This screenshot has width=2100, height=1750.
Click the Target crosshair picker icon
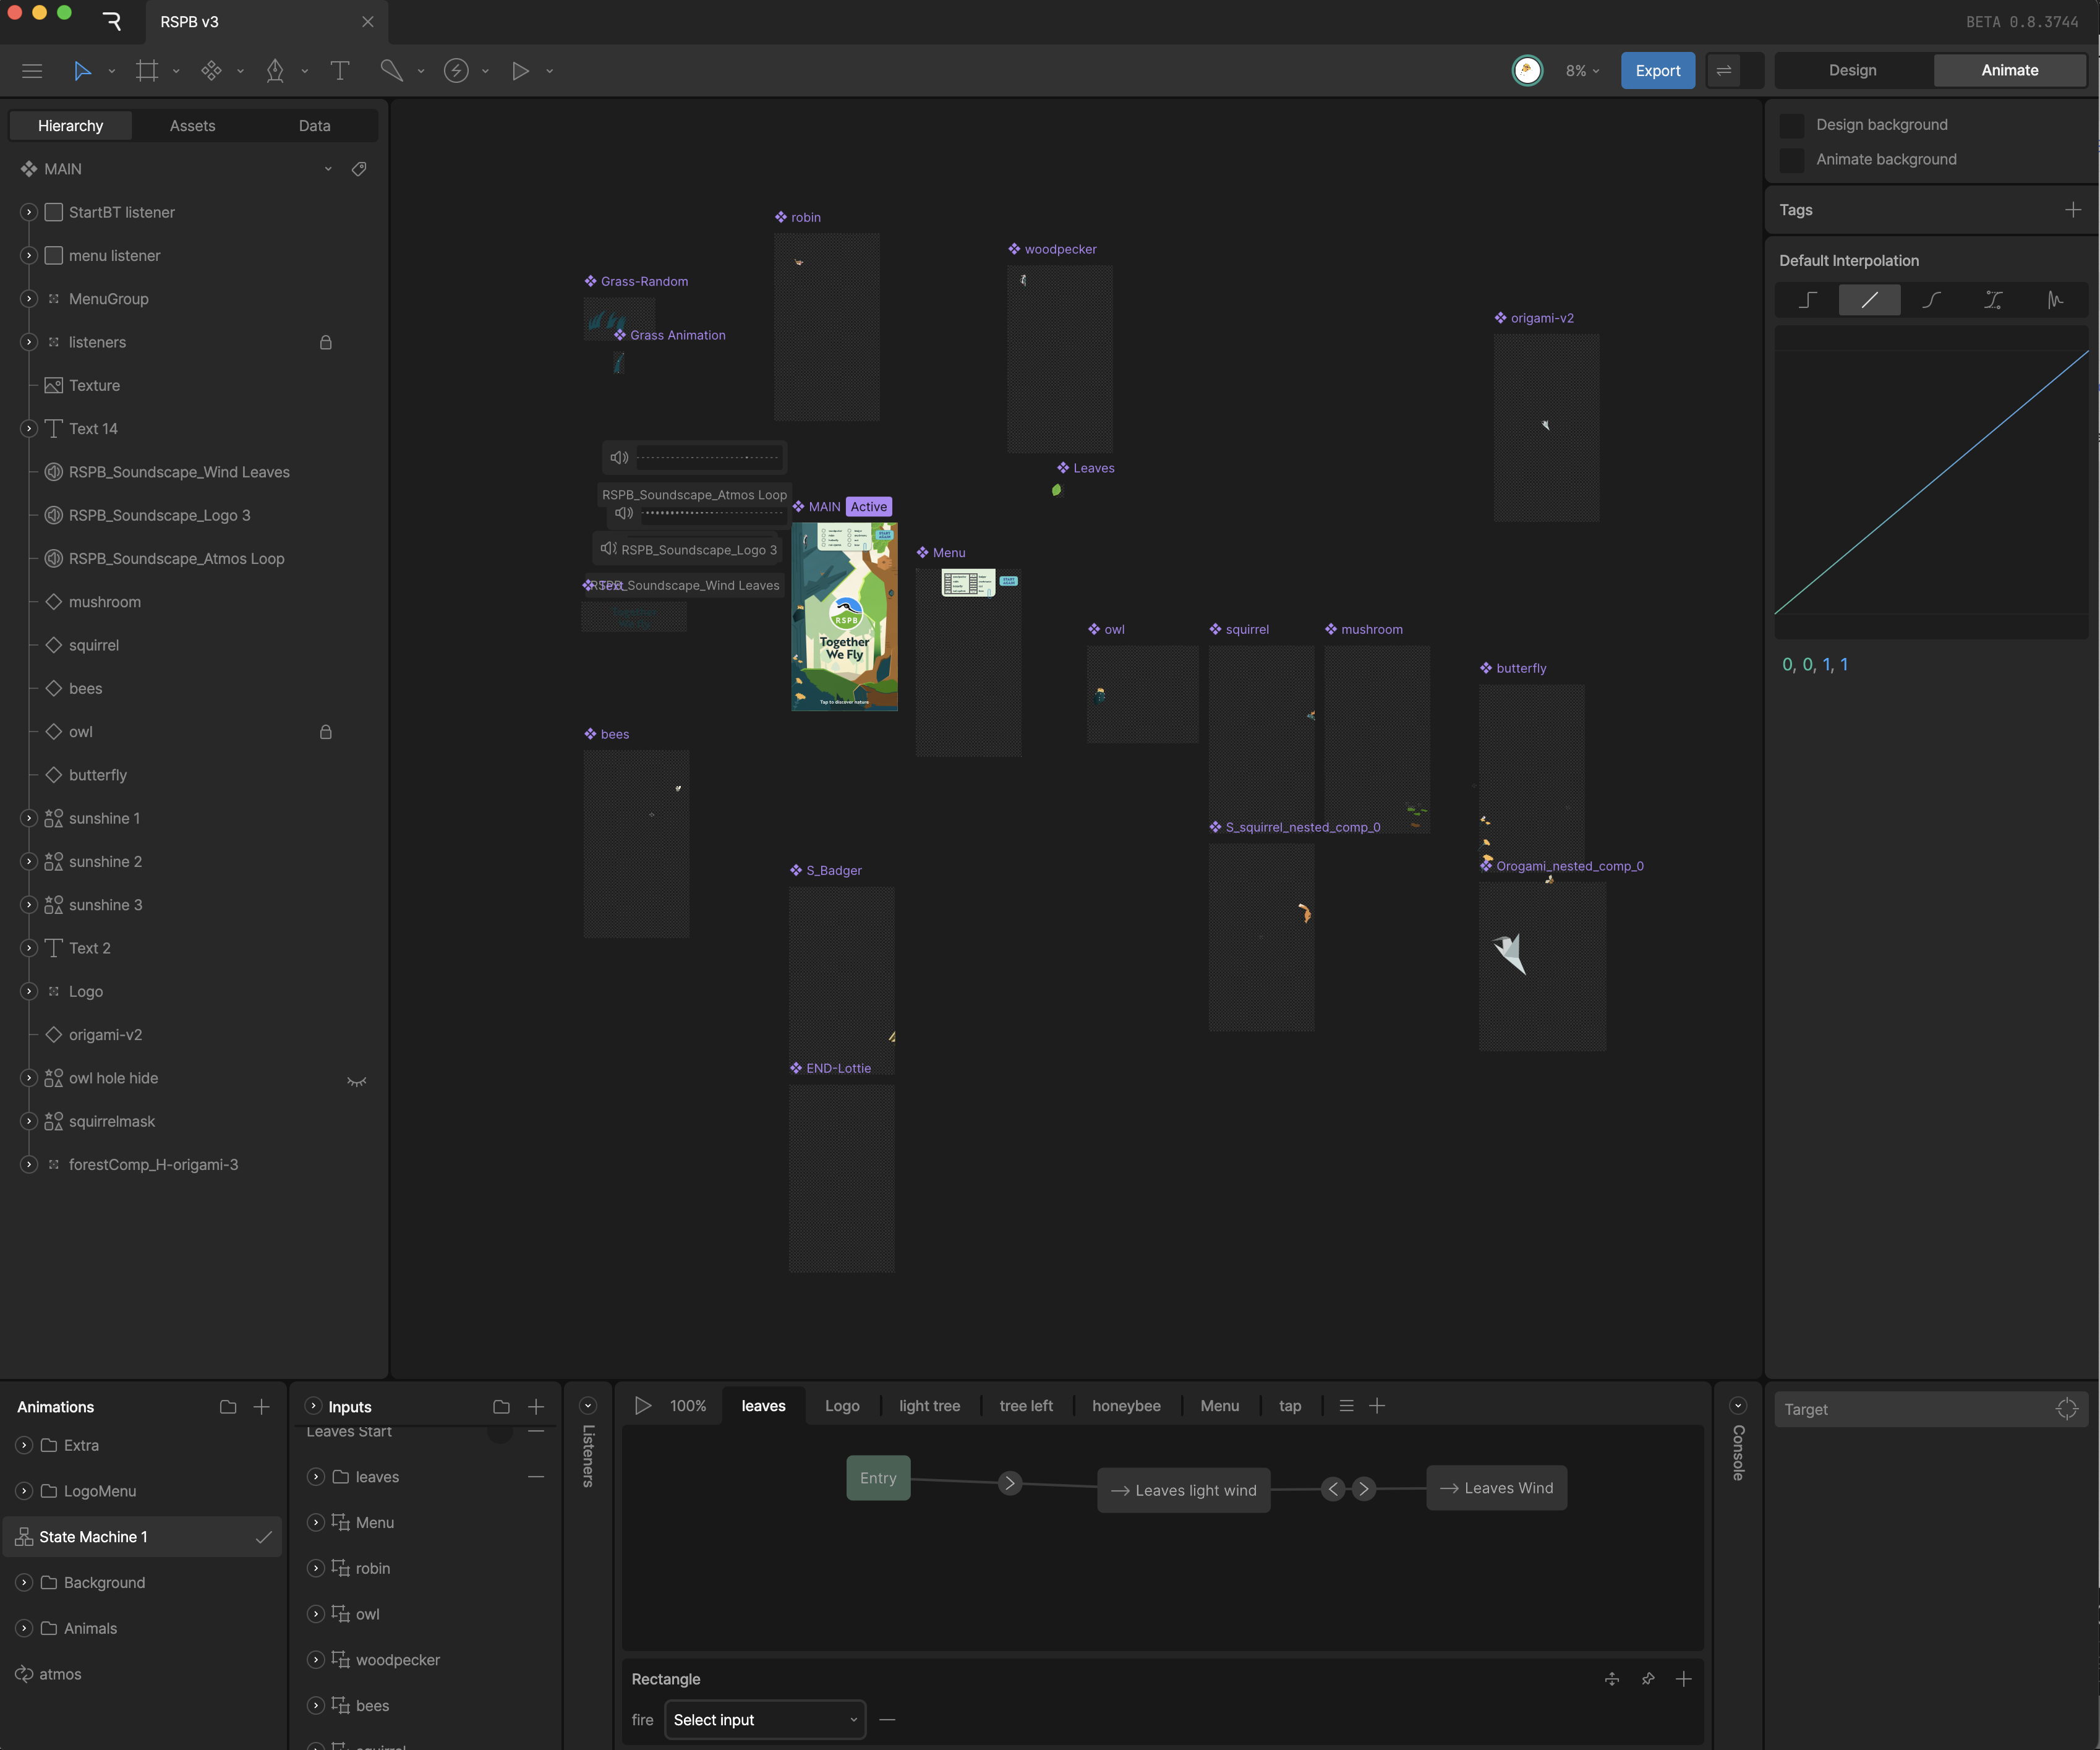point(2066,1409)
